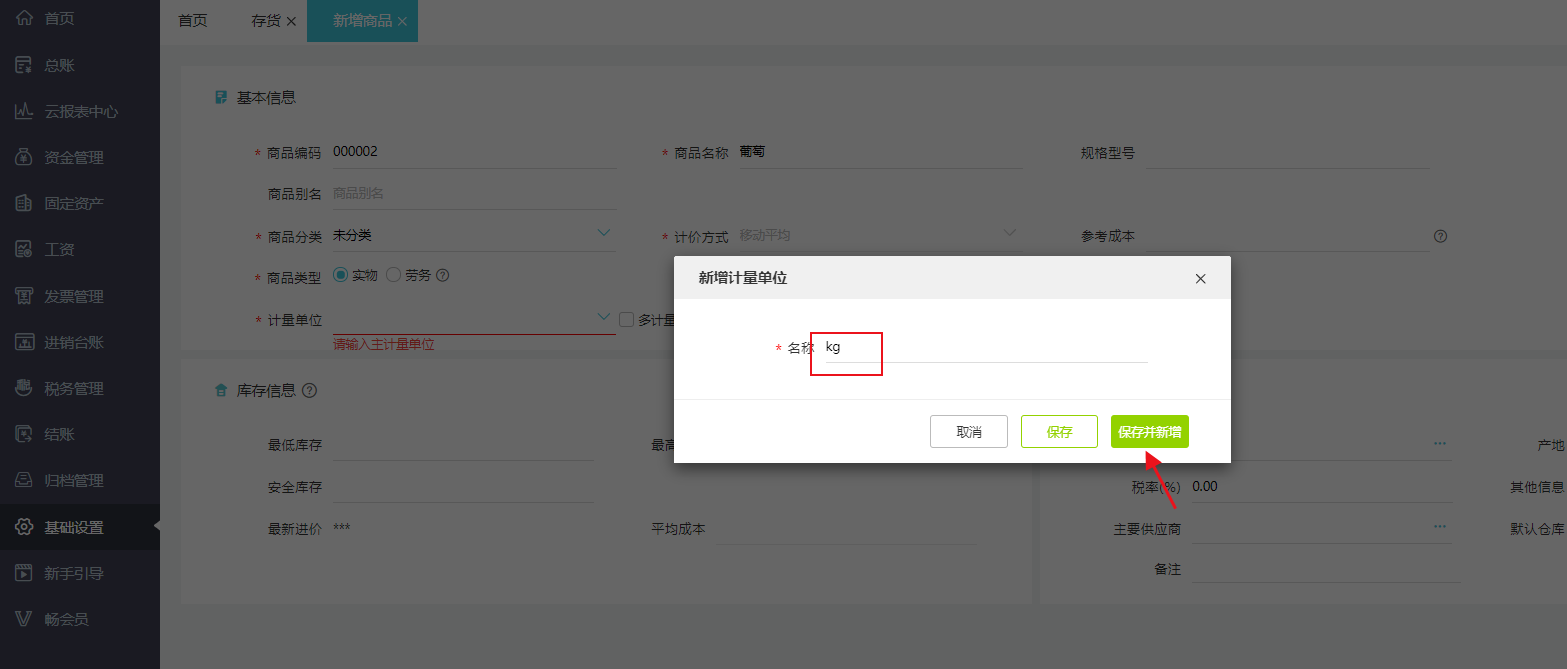This screenshot has width=1567, height=669.
Task: Click the 发票管理 invoice icon
Action: pyautogui.click(x=25, y=296)
